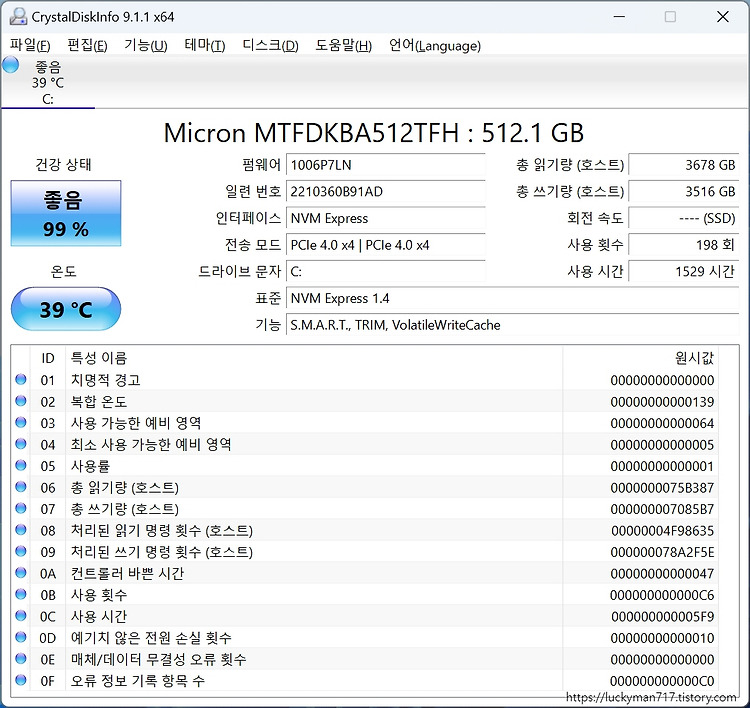Click raw value 0000000000139

click(x=662, y=402)
